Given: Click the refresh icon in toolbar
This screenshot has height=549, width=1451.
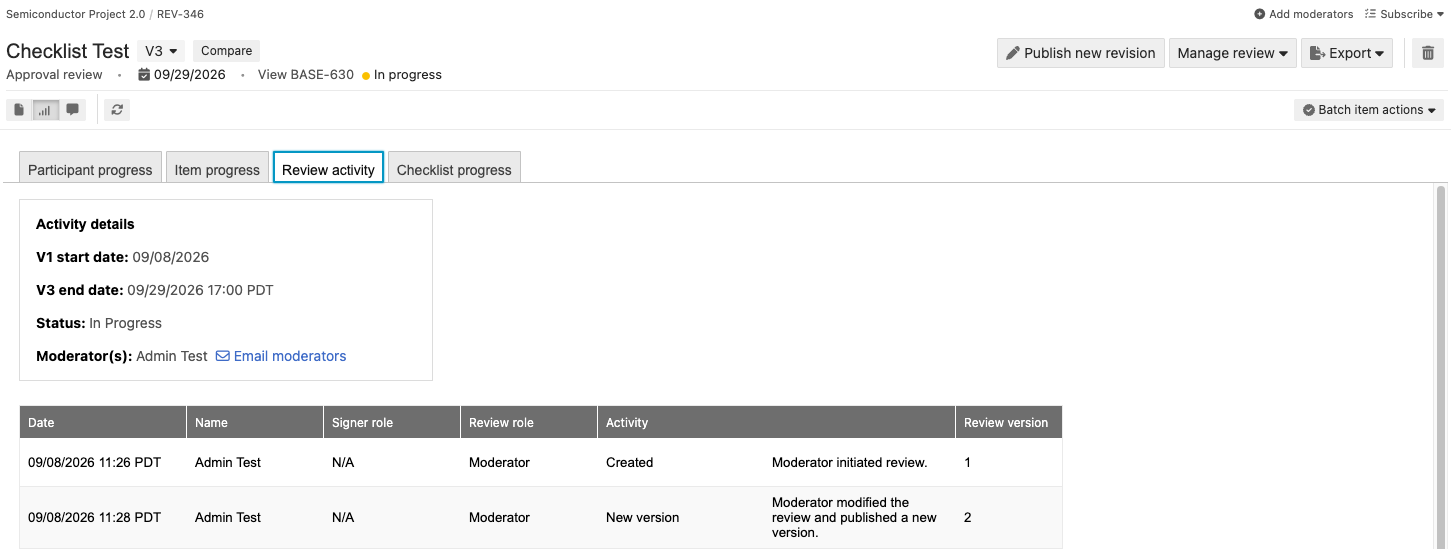Looking at the screenshot, I should tap(117, 110).
